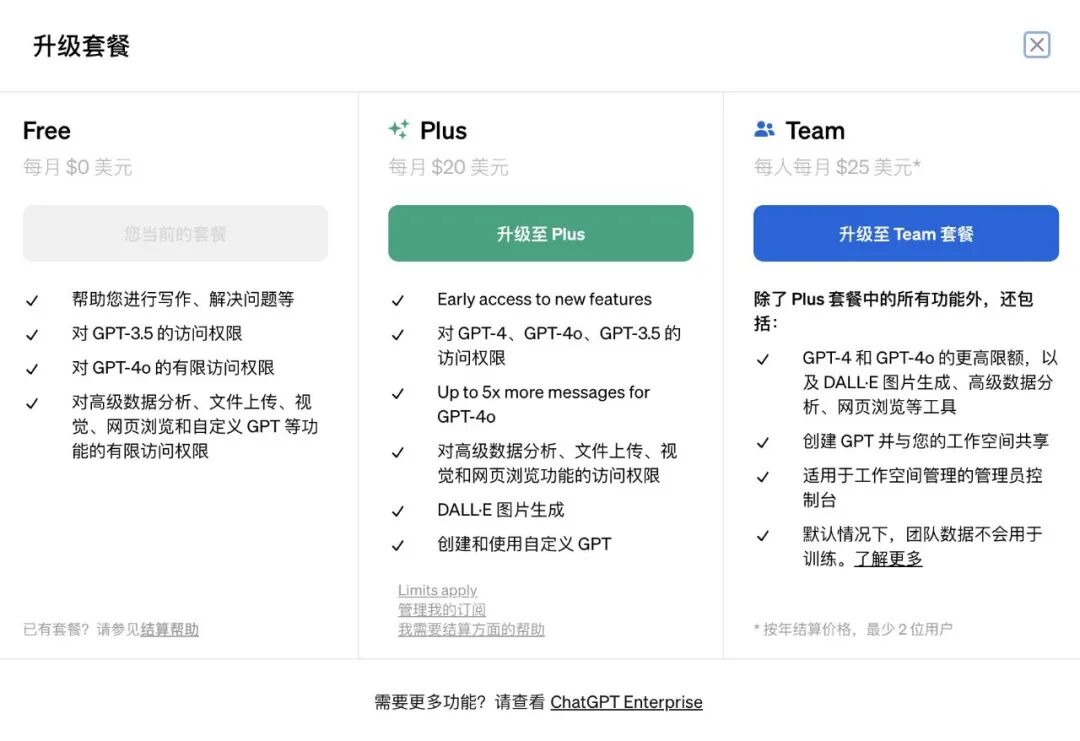Click Up to 5x more messages text
Viewport: 1080px width, 741px height.
(x=543, y=404)
